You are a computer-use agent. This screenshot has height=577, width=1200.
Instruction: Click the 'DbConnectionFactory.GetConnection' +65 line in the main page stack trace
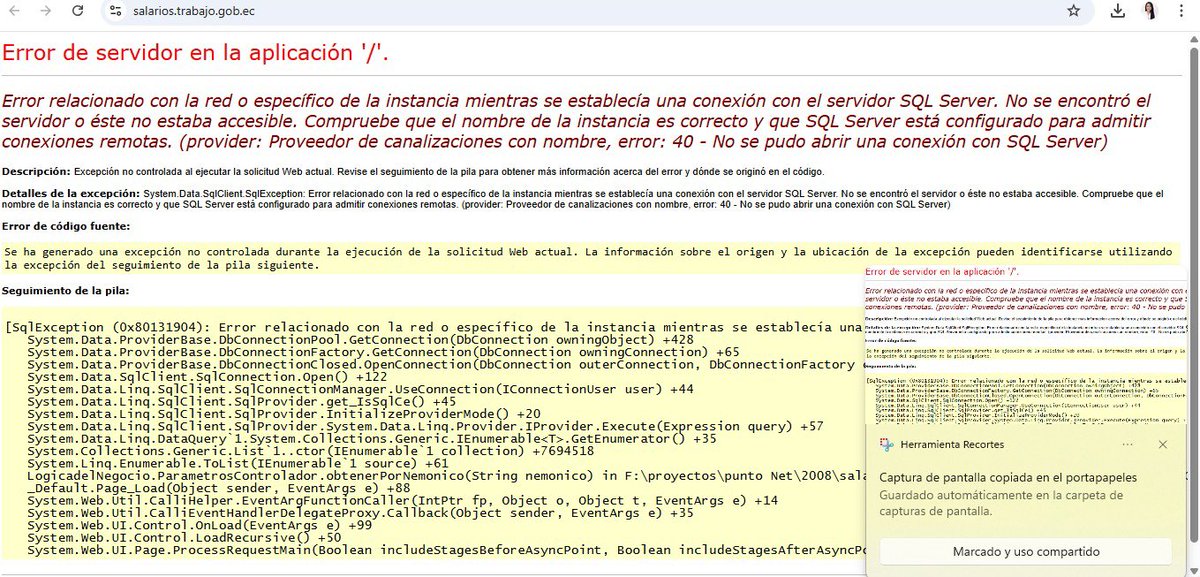click(383, 352)
